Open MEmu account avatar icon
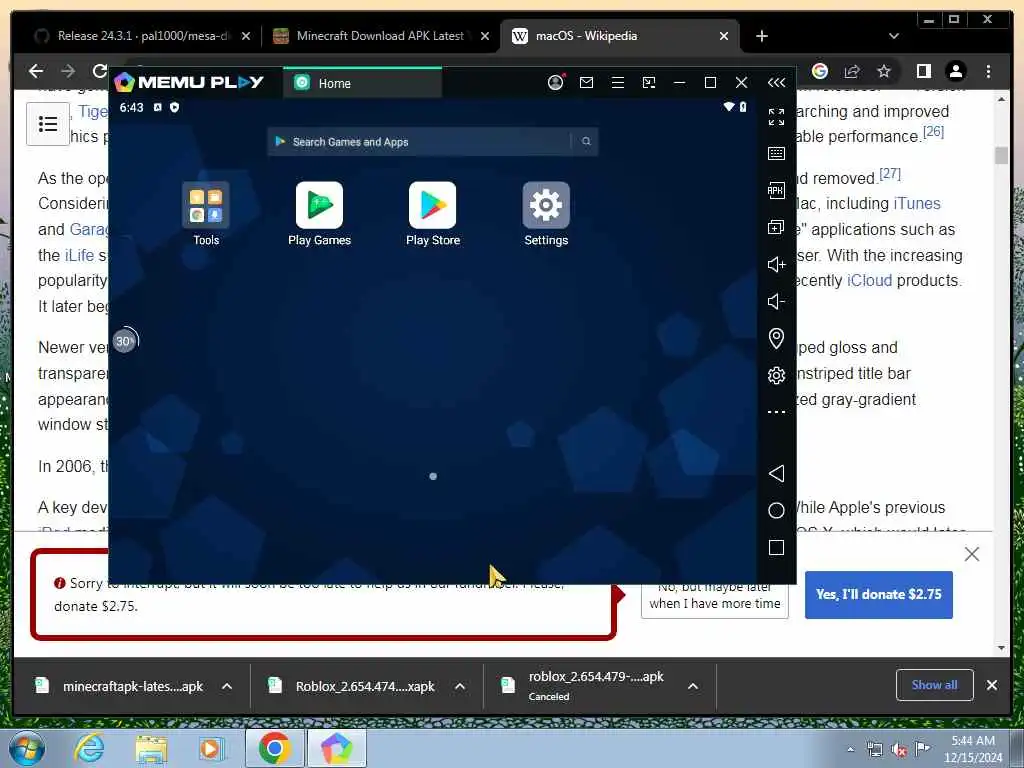This screenshot has width=1024, height=768. [x=555, y=82]
